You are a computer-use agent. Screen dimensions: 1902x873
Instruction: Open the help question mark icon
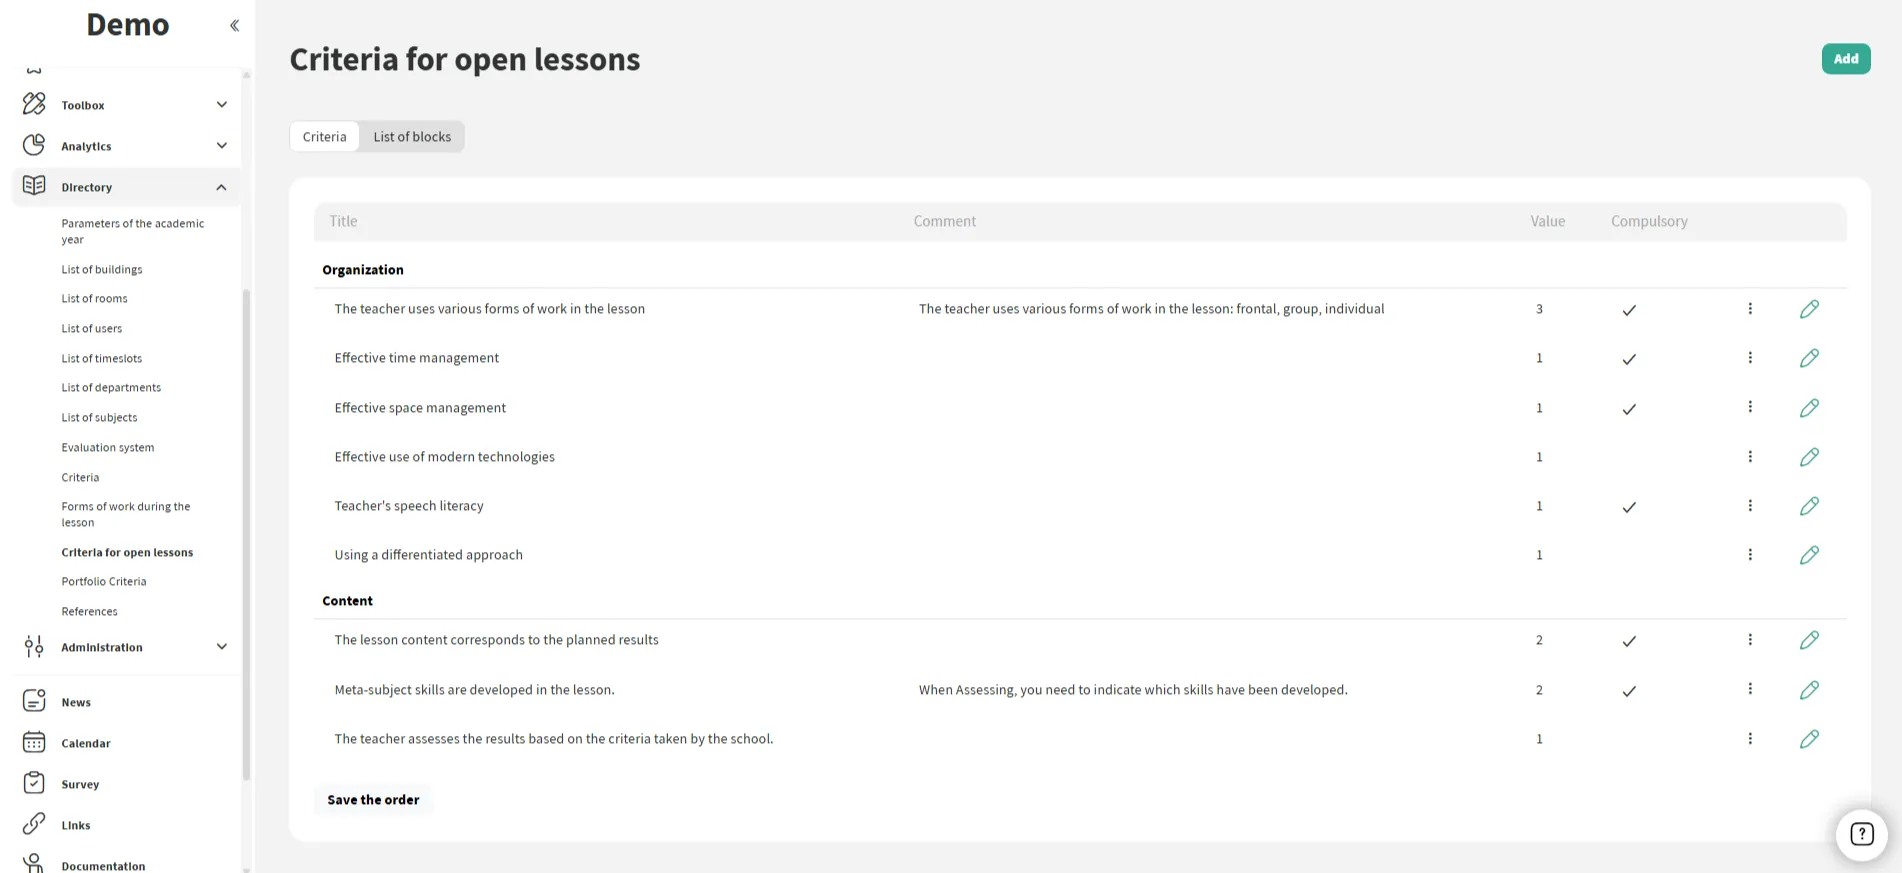tap(1861, 834)
